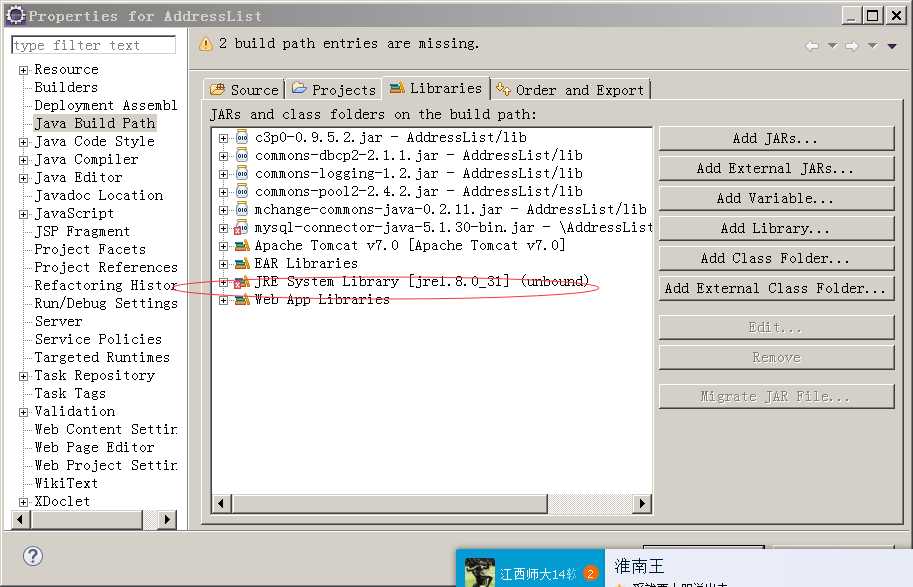Select Javadoc Location in the tree
Viewport: 913px width, 587px height.
coord(98,196)
